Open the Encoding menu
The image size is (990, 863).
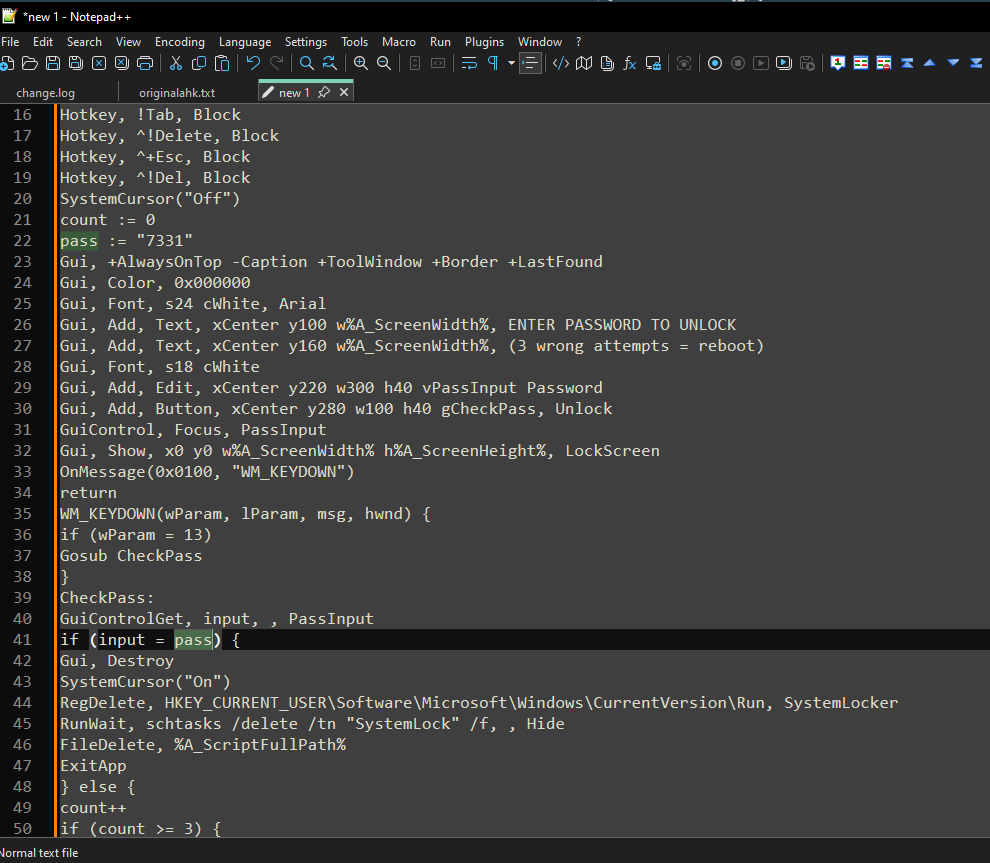click(x=180, y=42)
